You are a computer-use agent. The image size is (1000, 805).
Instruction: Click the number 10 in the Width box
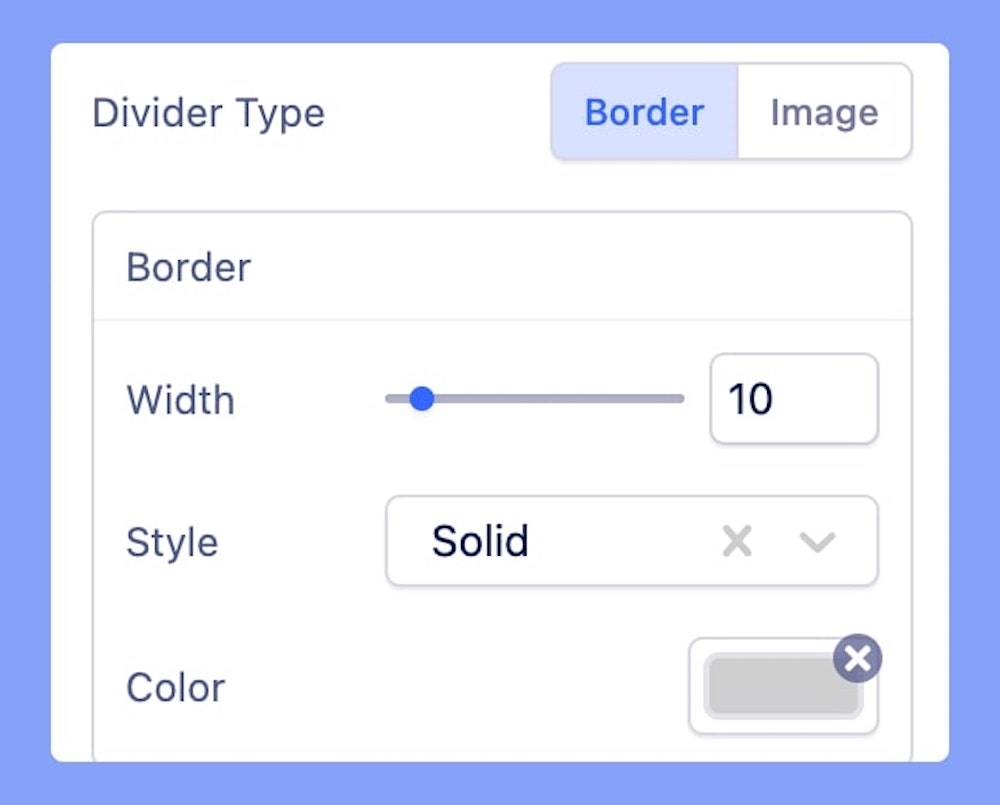[x=750, y=400]
